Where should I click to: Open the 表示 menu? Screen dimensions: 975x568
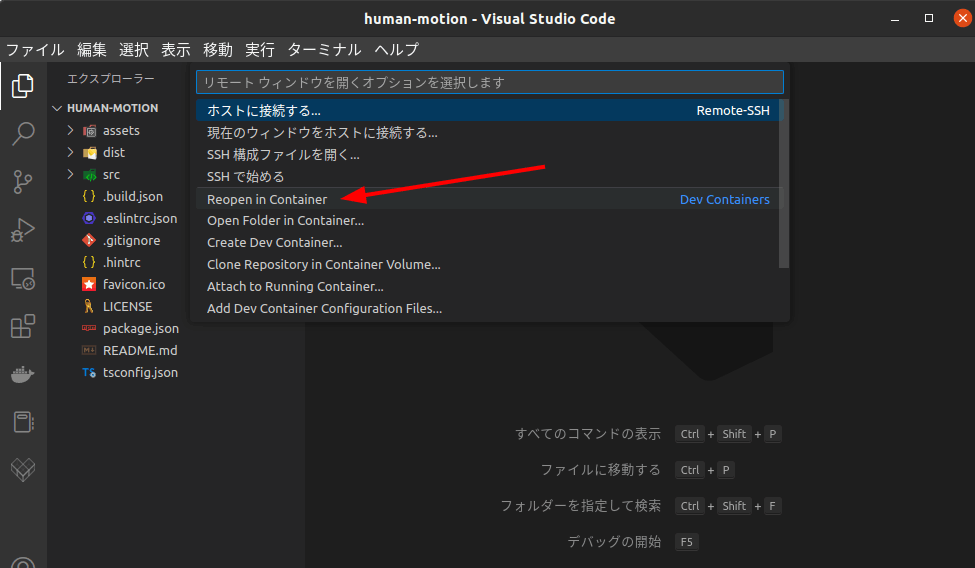pyautogui.click(x=176, y=50)
